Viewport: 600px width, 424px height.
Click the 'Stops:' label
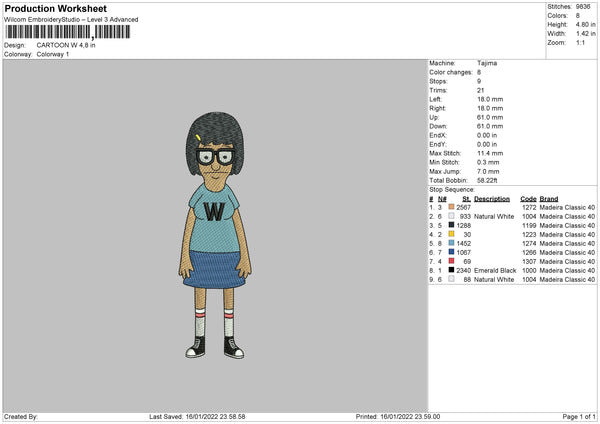tap(438, 82)
